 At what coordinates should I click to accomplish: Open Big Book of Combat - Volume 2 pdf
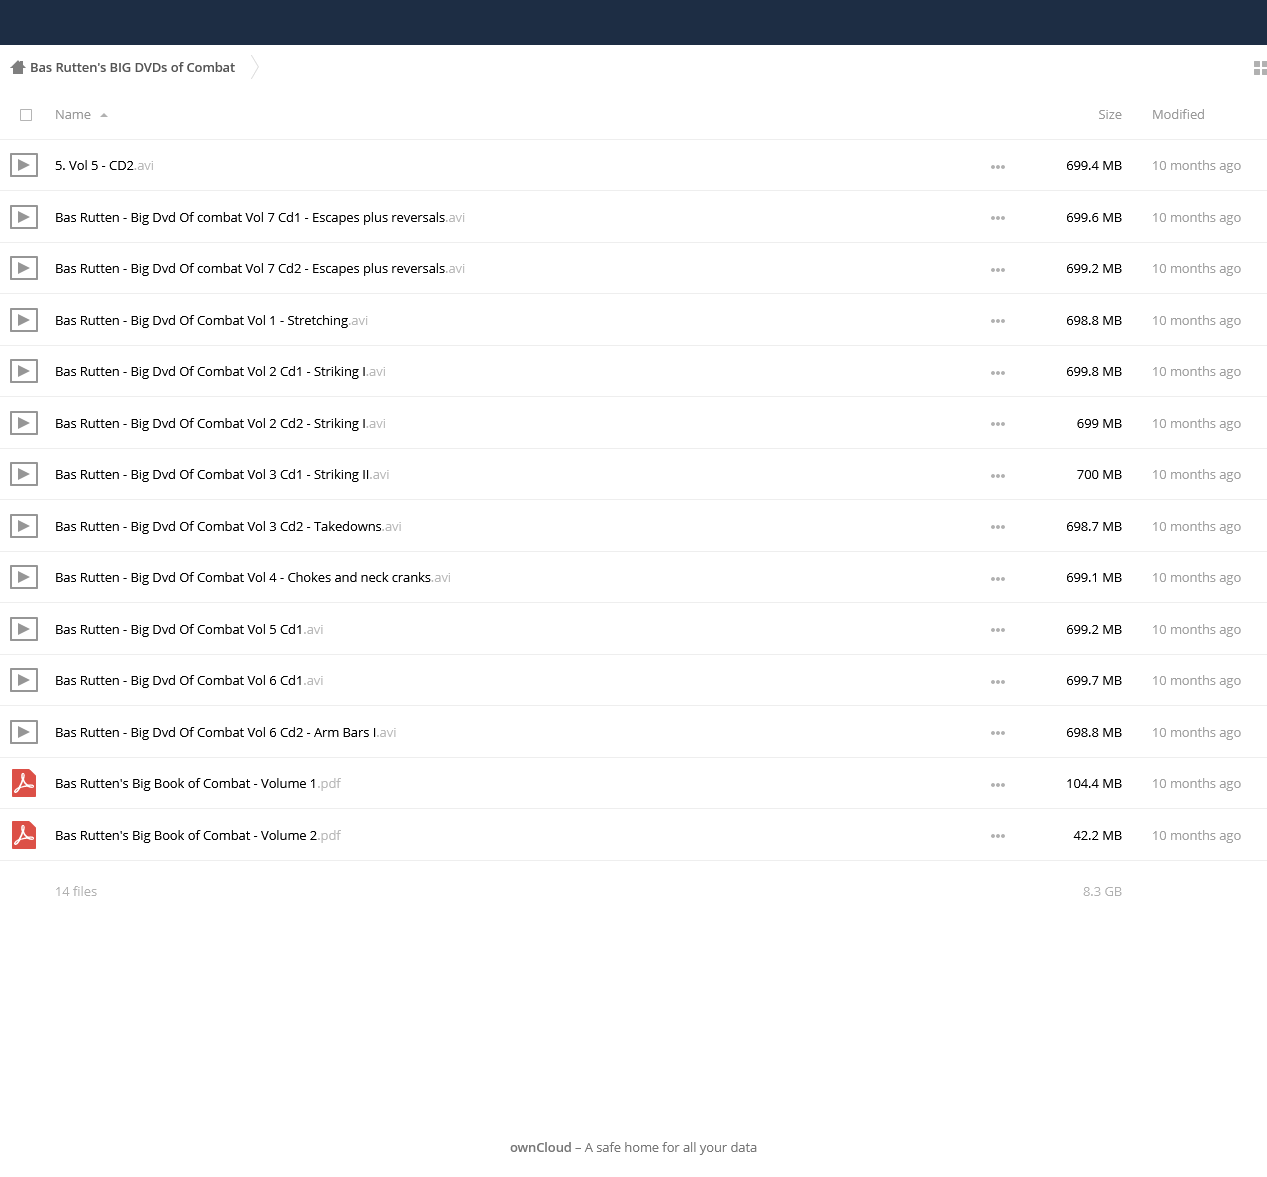[198, 835]
